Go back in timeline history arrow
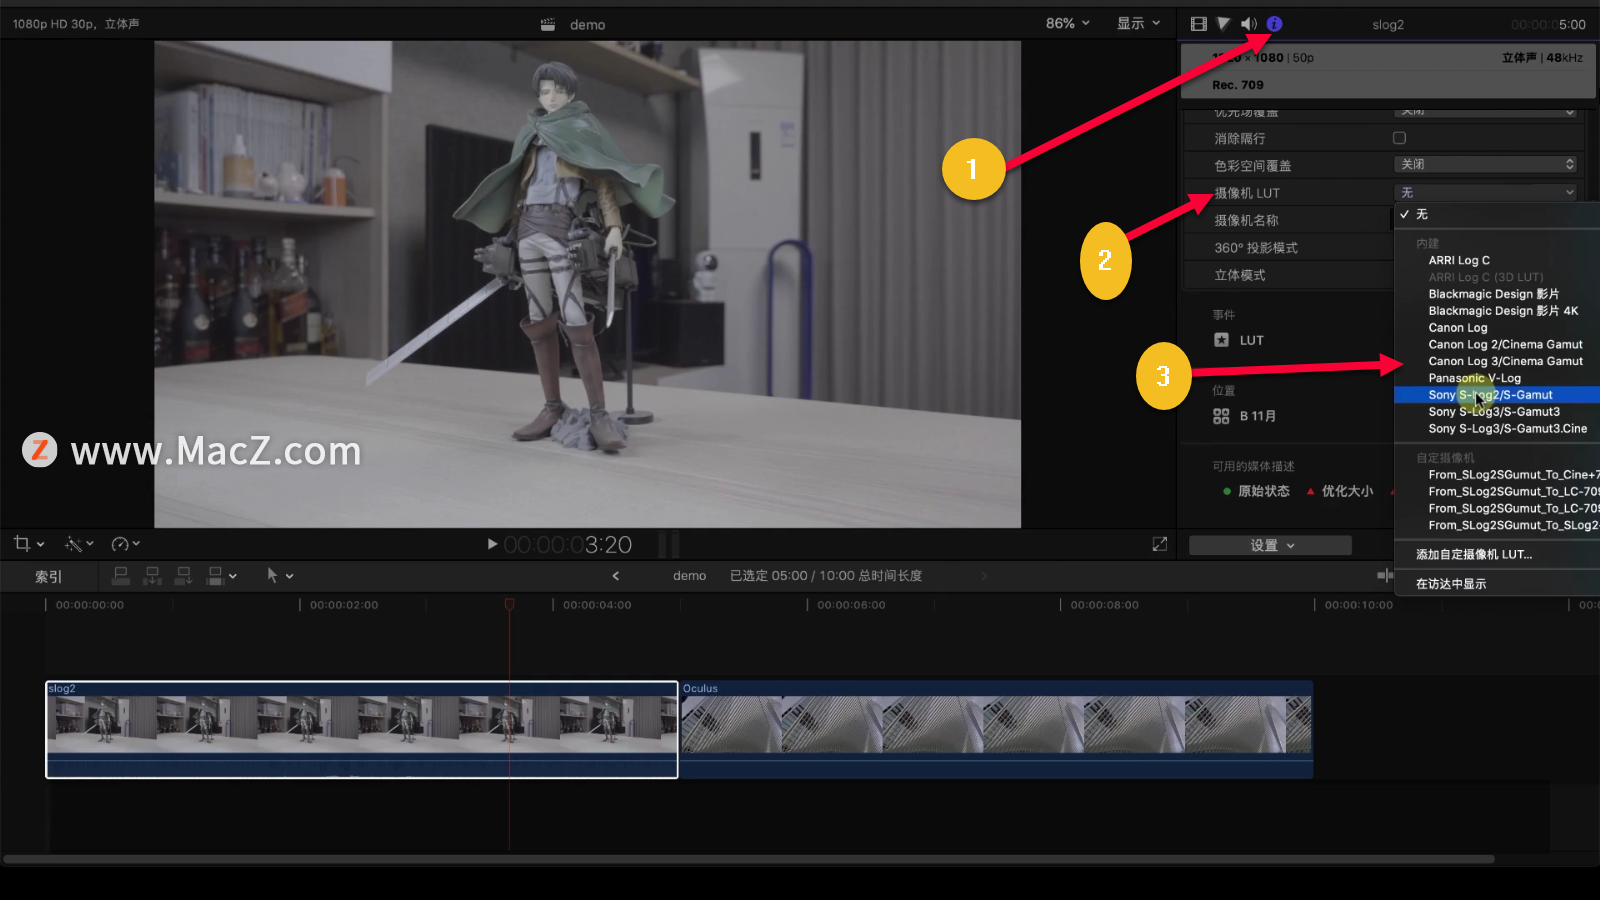Viewport: 1600px width, 900px height. click(615, 576)
